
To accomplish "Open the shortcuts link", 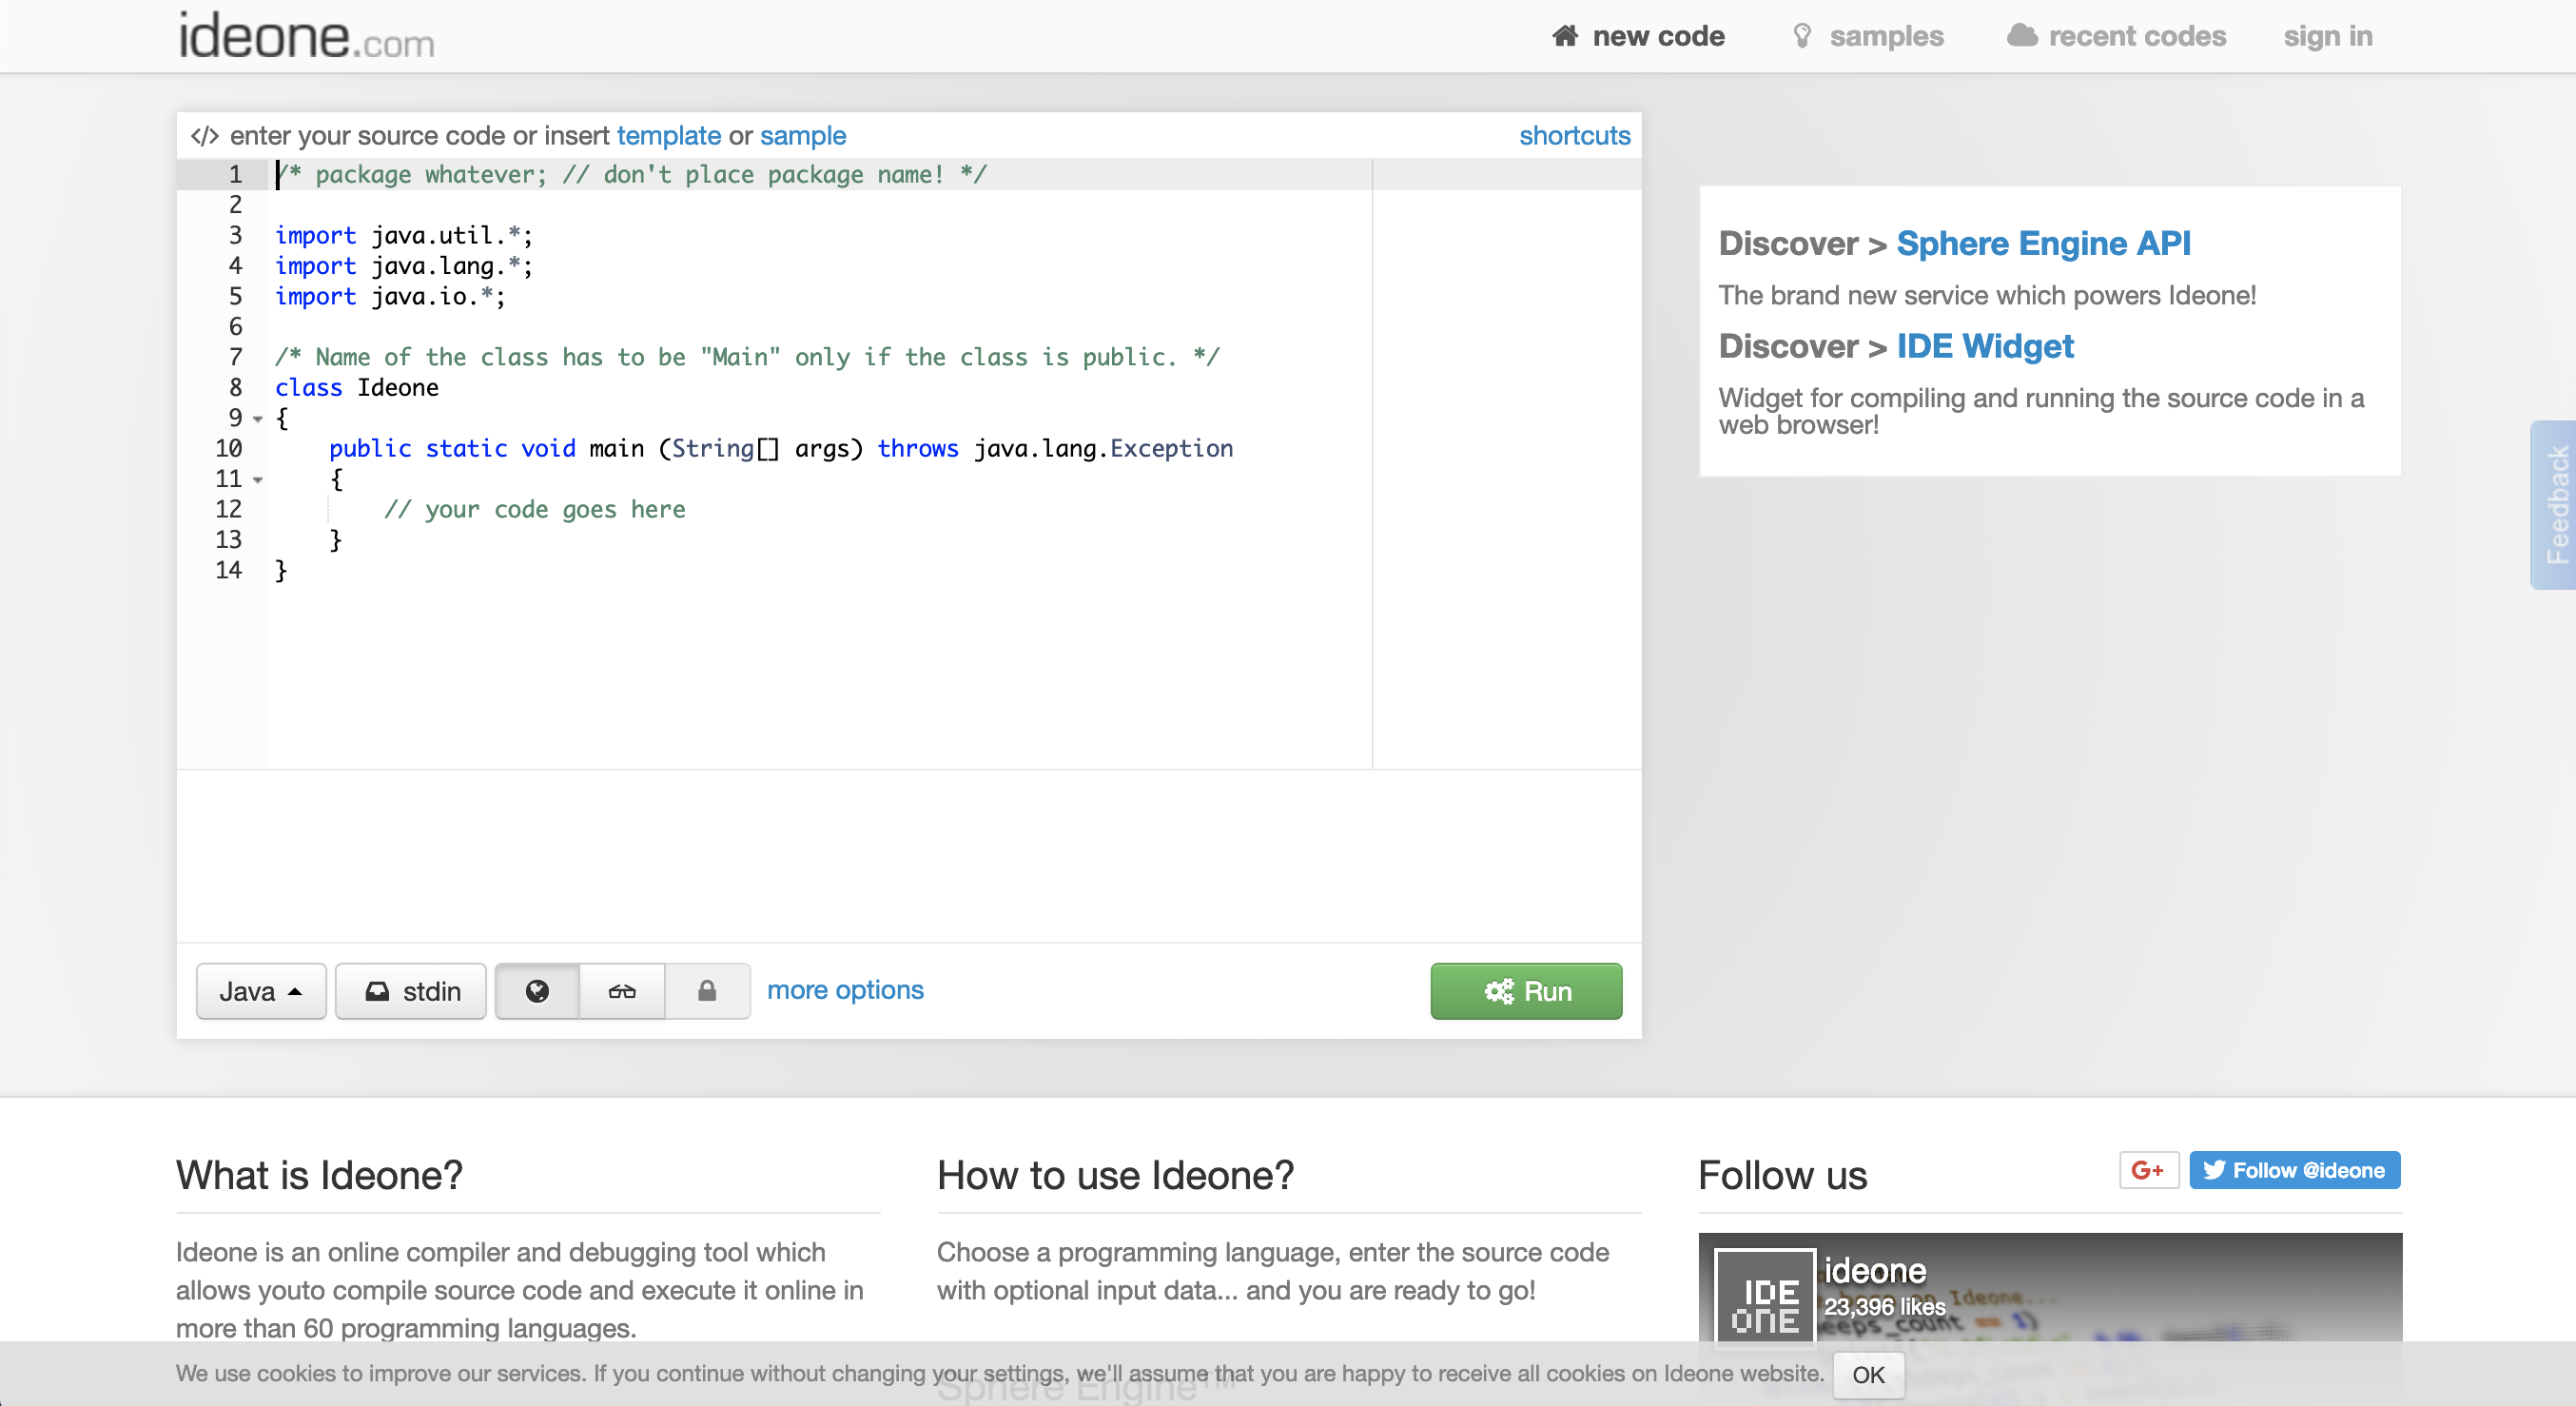I will (x=1574, y=135).
